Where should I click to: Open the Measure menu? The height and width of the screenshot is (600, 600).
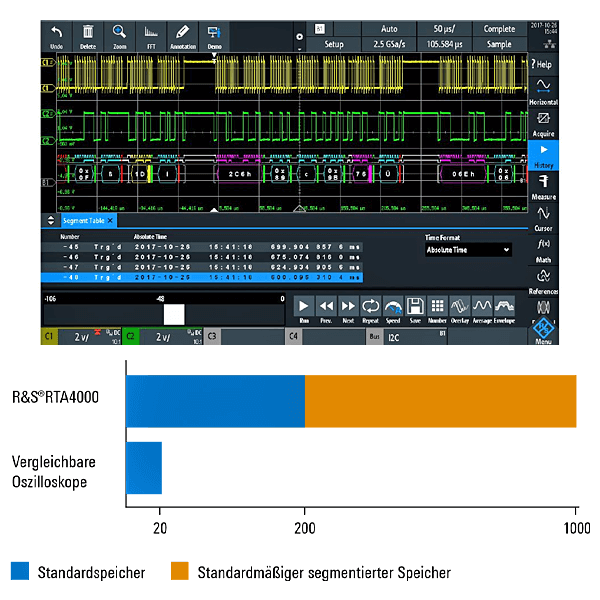click(x=543, y=188)
